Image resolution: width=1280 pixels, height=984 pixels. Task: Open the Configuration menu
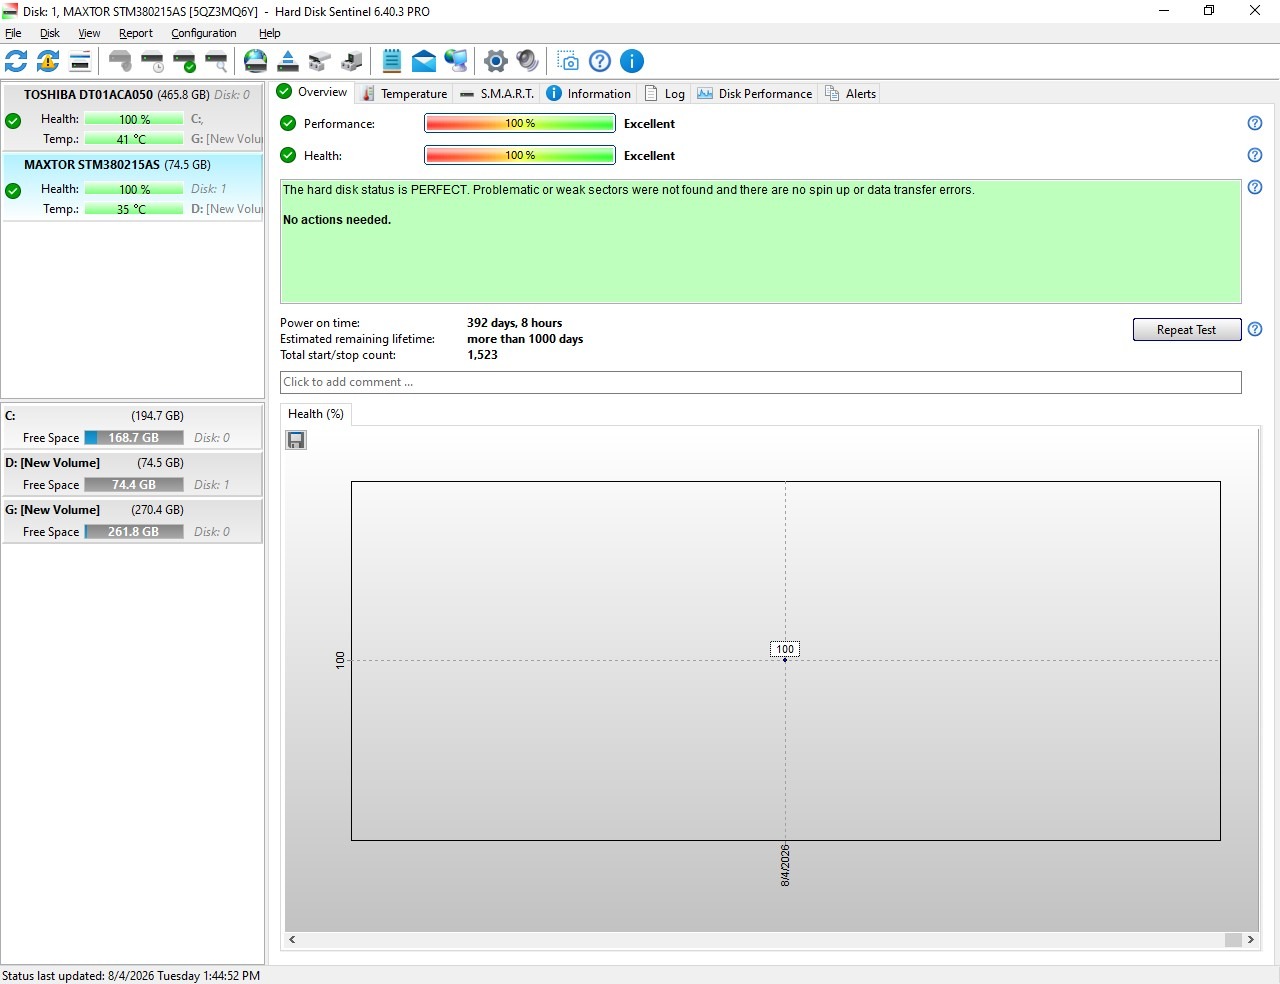coord(204,33)
